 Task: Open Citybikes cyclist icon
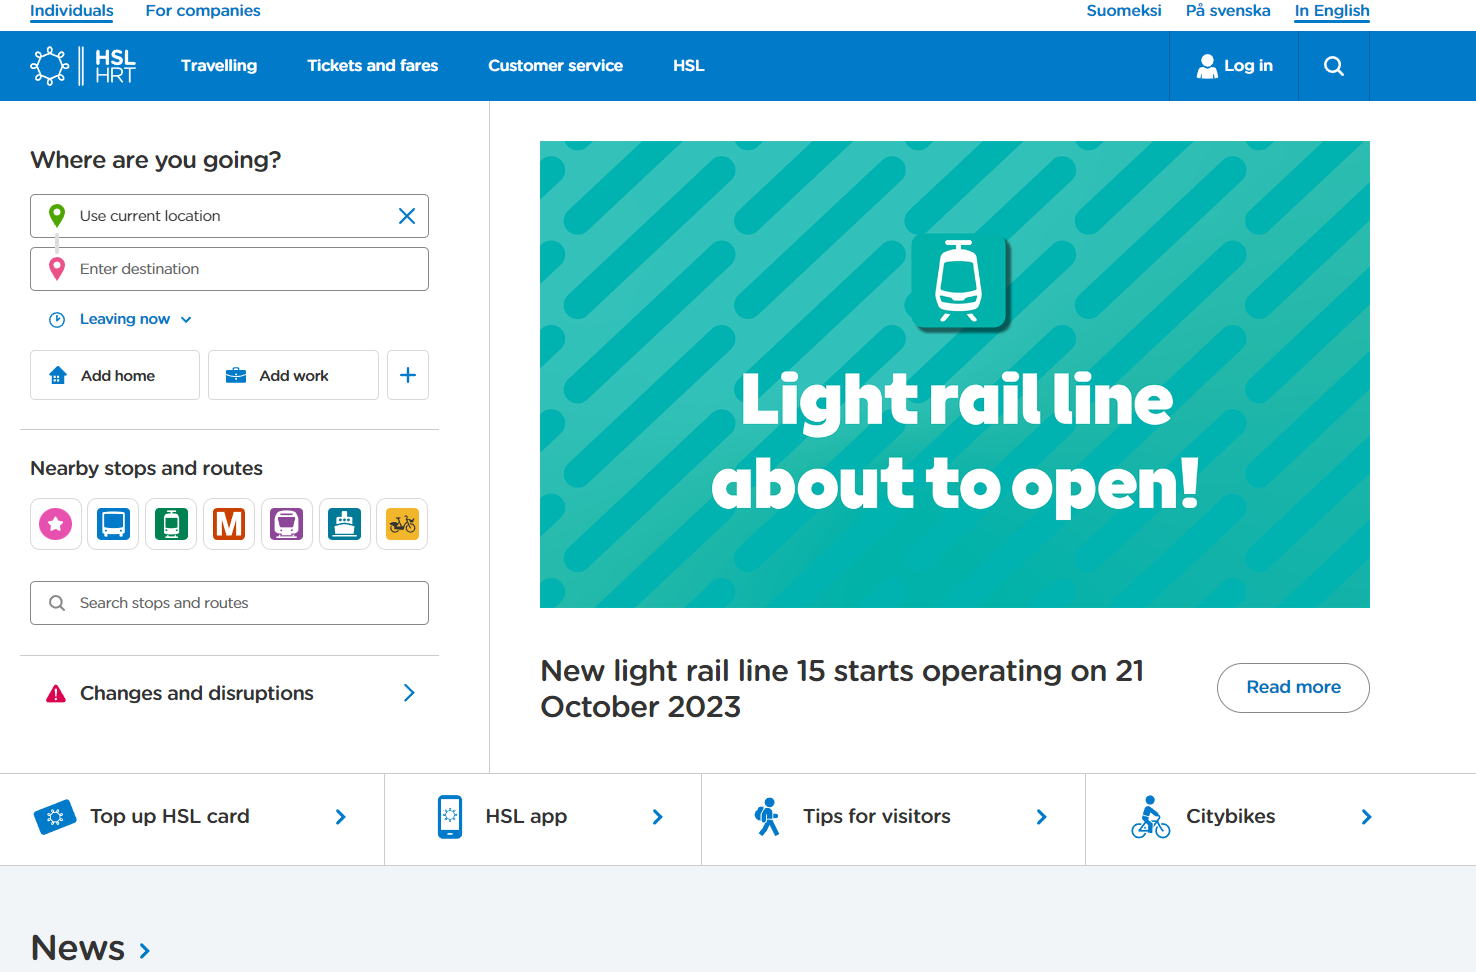tap(1150, 817)
